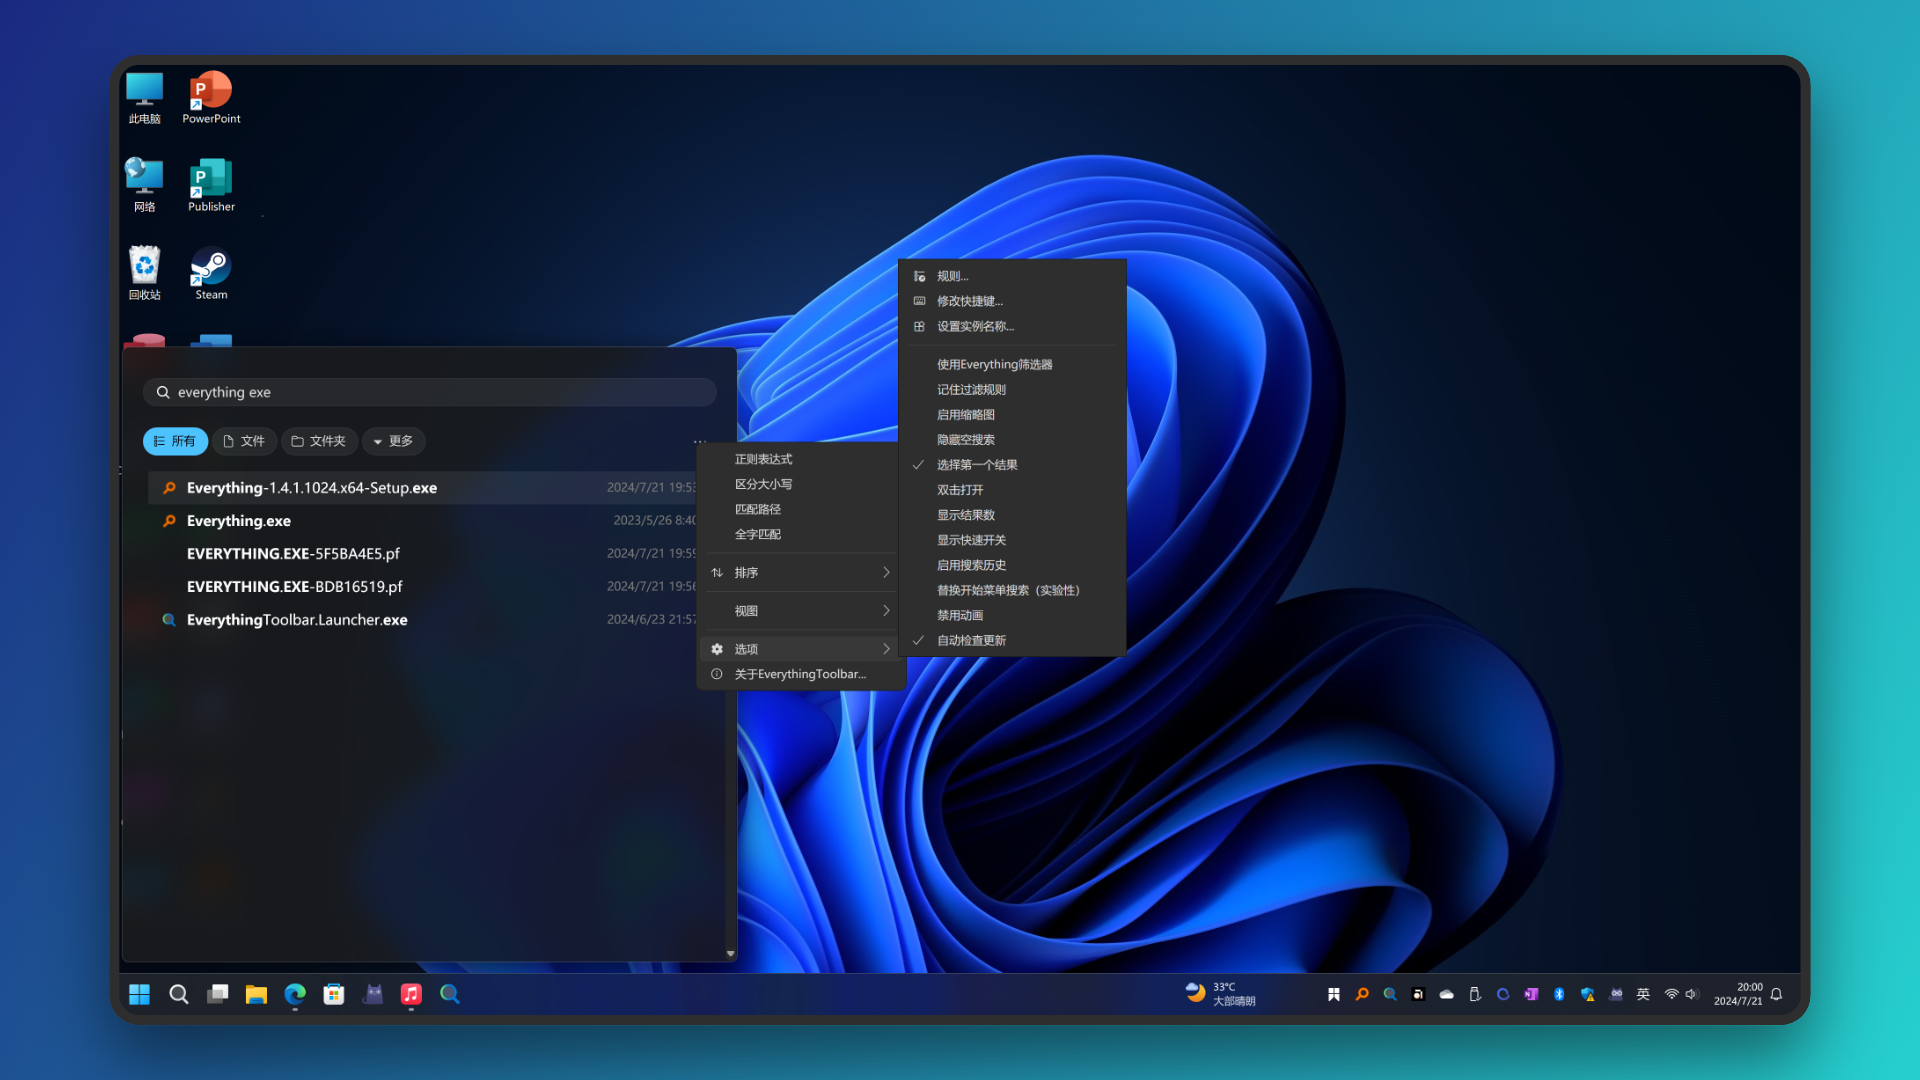This screenshot has width=1920, height=1080.
Task: Select the 文件 filter tab
Action: point(244,441)
